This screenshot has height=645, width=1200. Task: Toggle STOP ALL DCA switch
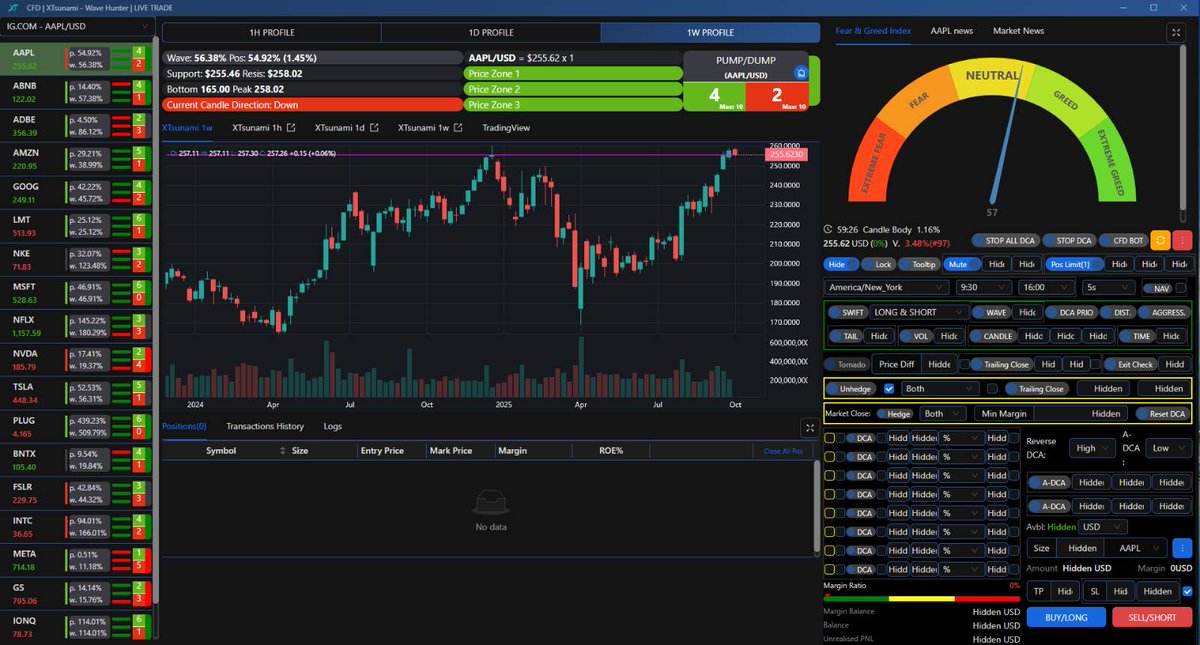[x=1004, y=240]
